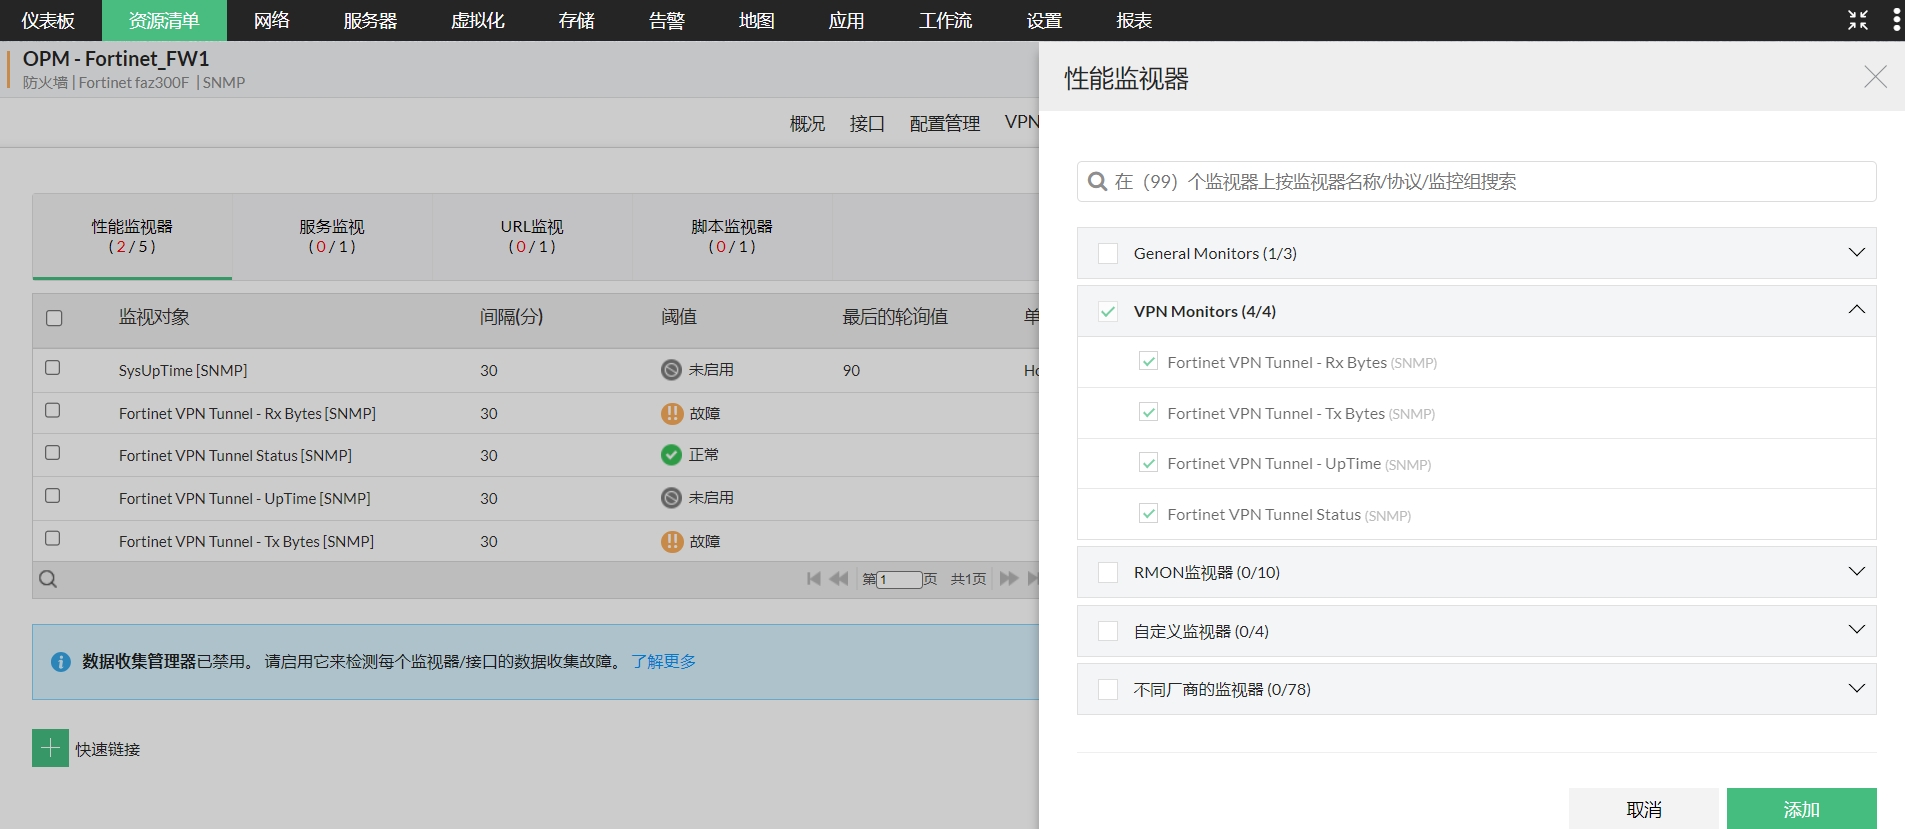
Task: Select the URL监视 (0/1) tab
Action: point(532,236)
